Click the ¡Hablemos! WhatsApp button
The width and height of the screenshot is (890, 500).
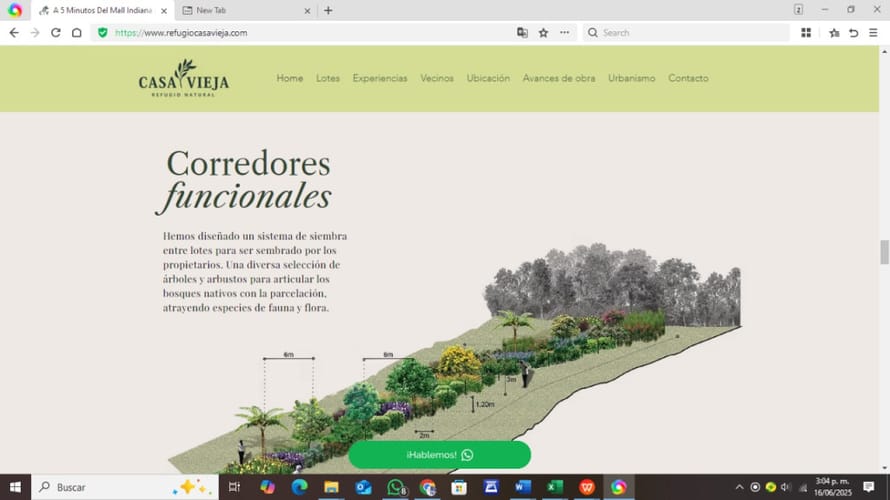440,455
